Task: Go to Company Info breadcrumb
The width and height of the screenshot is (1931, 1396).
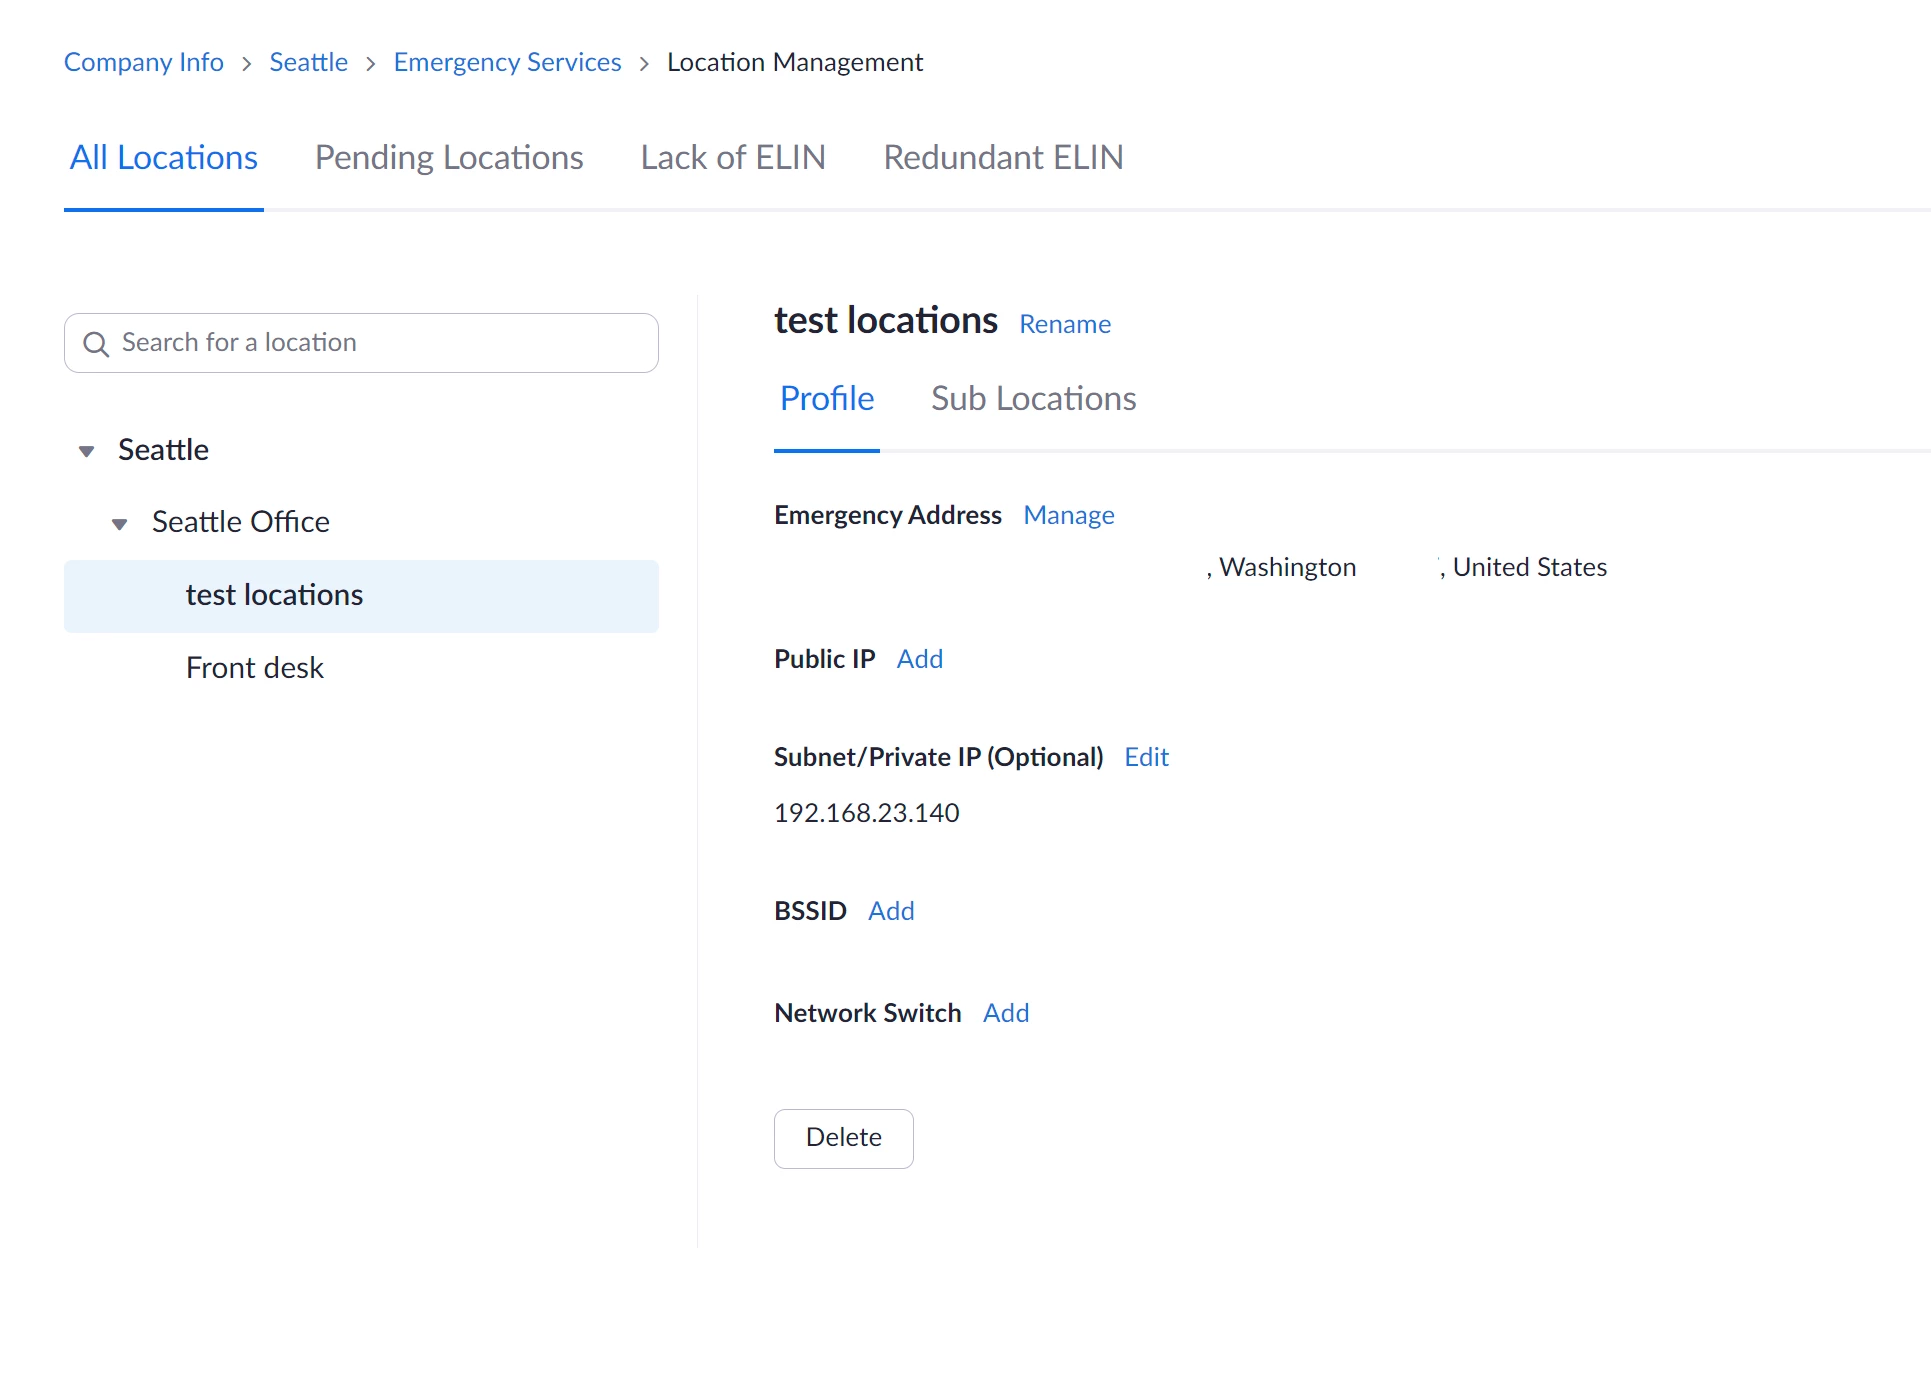Action: (x=144, y=63)
